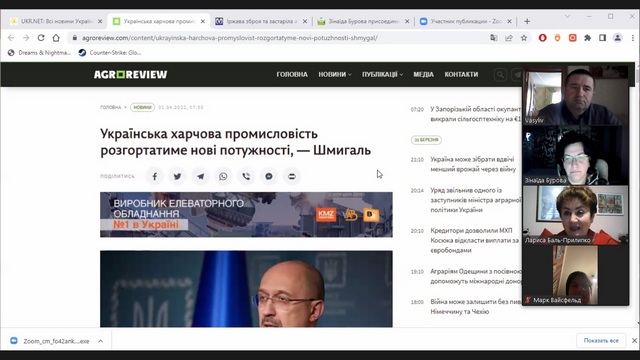Click the browser forward arrow

coord(26,38)
